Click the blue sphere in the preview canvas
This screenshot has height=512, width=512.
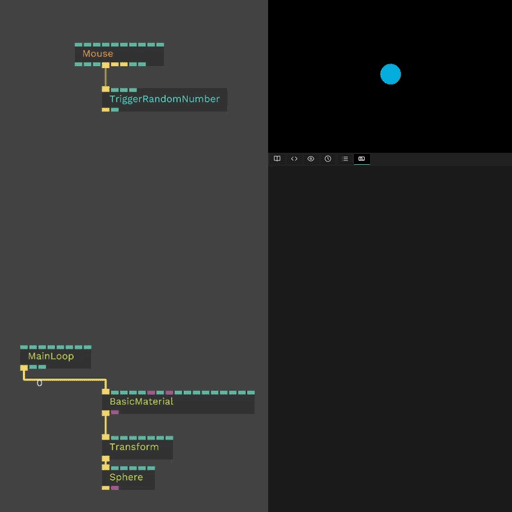click(x=391, y=74)
